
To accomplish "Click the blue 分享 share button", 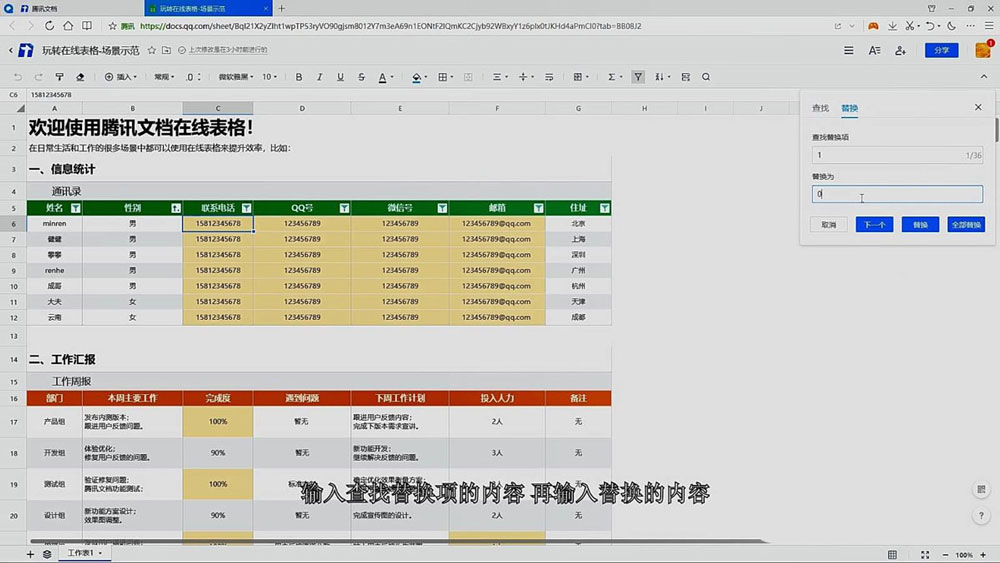I will click(941, 50).
